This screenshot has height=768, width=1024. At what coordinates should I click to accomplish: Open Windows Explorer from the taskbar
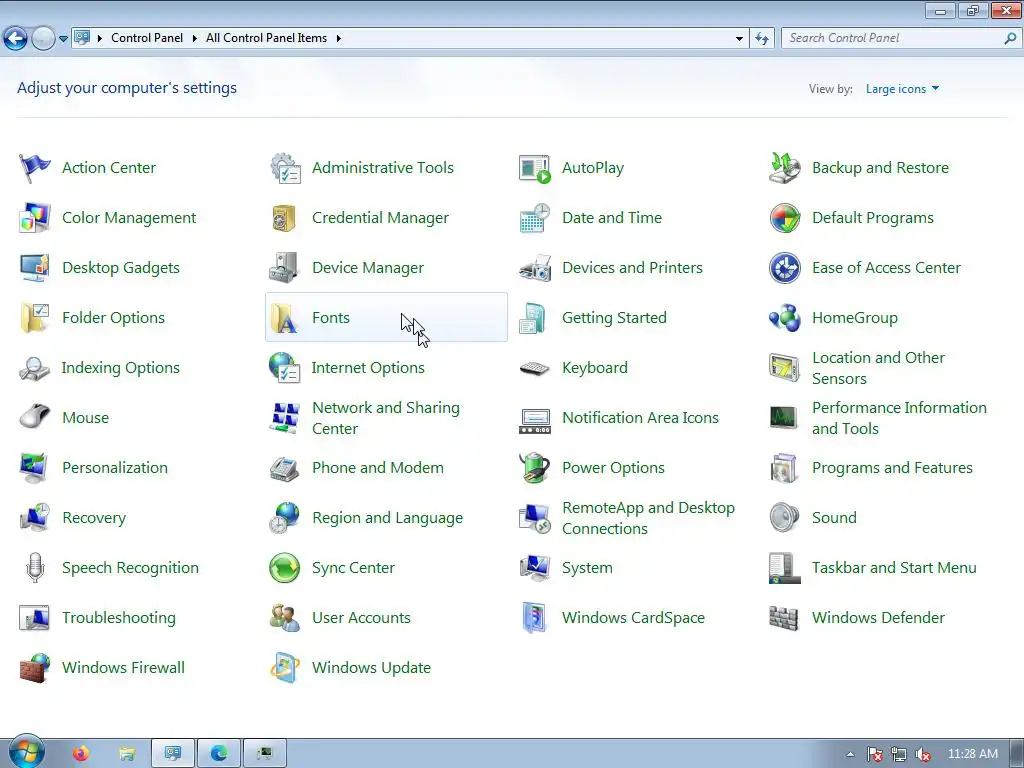127,754
